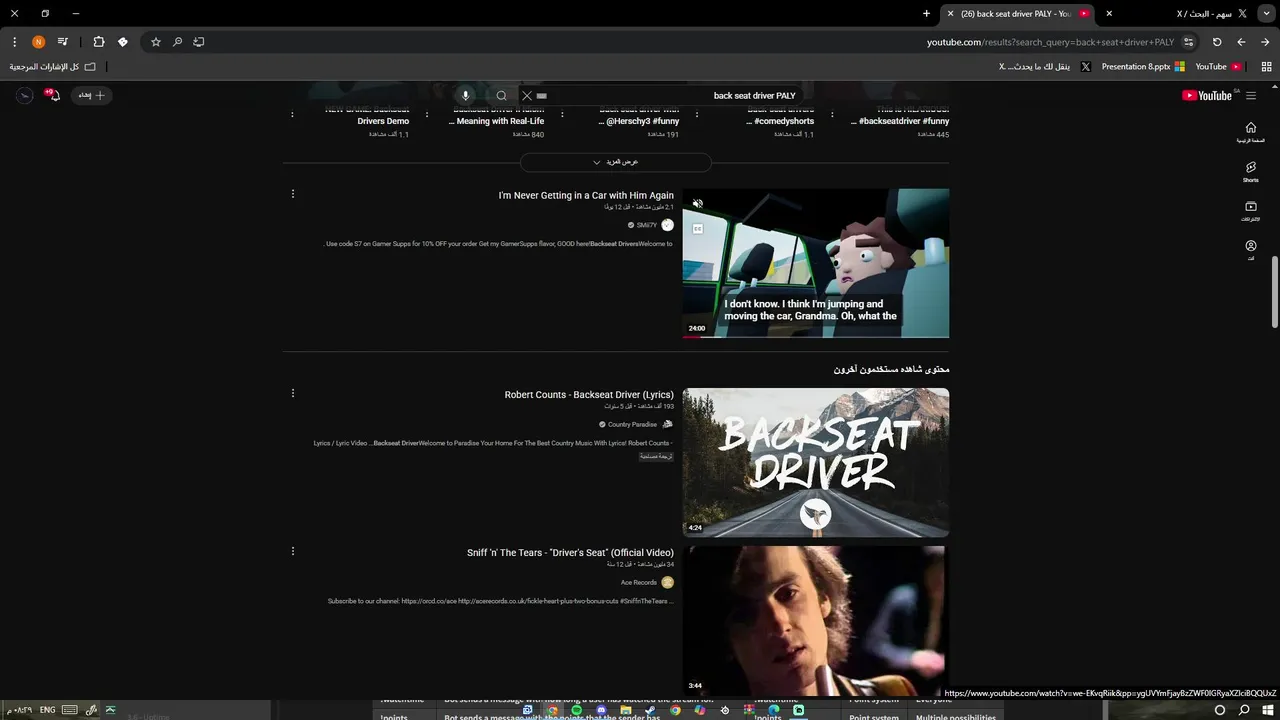This screenshot has width=1280, height=720.
Task: Click the magnifier search button
Action: [x=502, y=96]
